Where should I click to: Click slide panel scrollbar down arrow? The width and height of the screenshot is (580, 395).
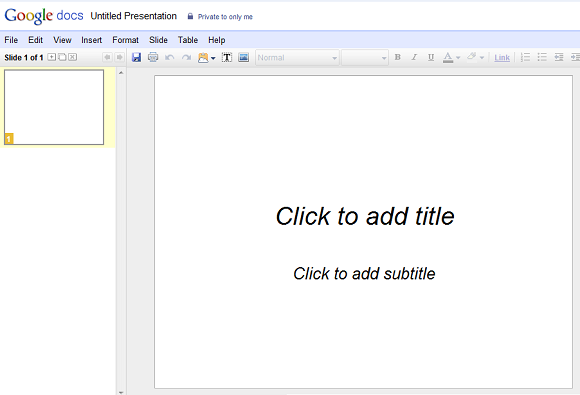click(x=121, y=392)
